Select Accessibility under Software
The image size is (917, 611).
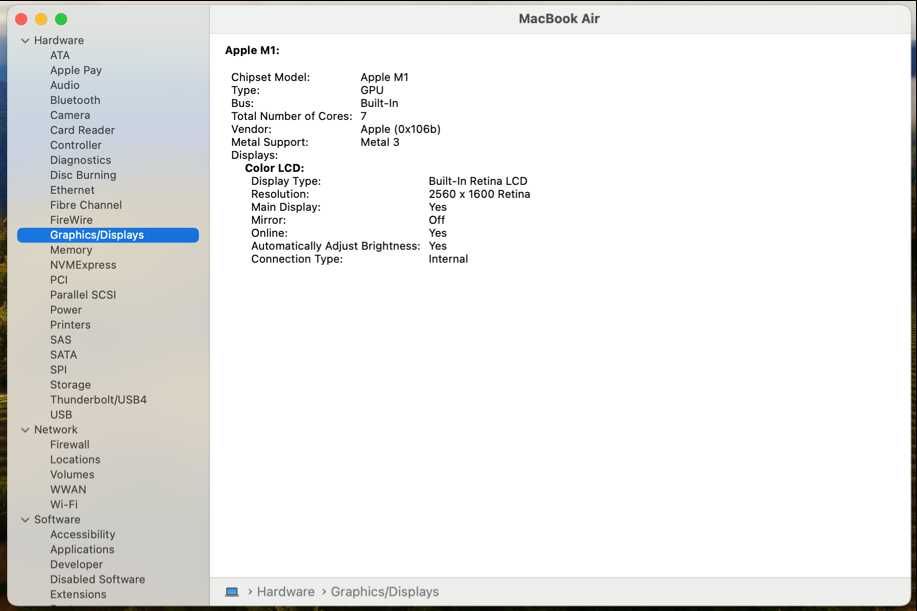tap(82, 534)
